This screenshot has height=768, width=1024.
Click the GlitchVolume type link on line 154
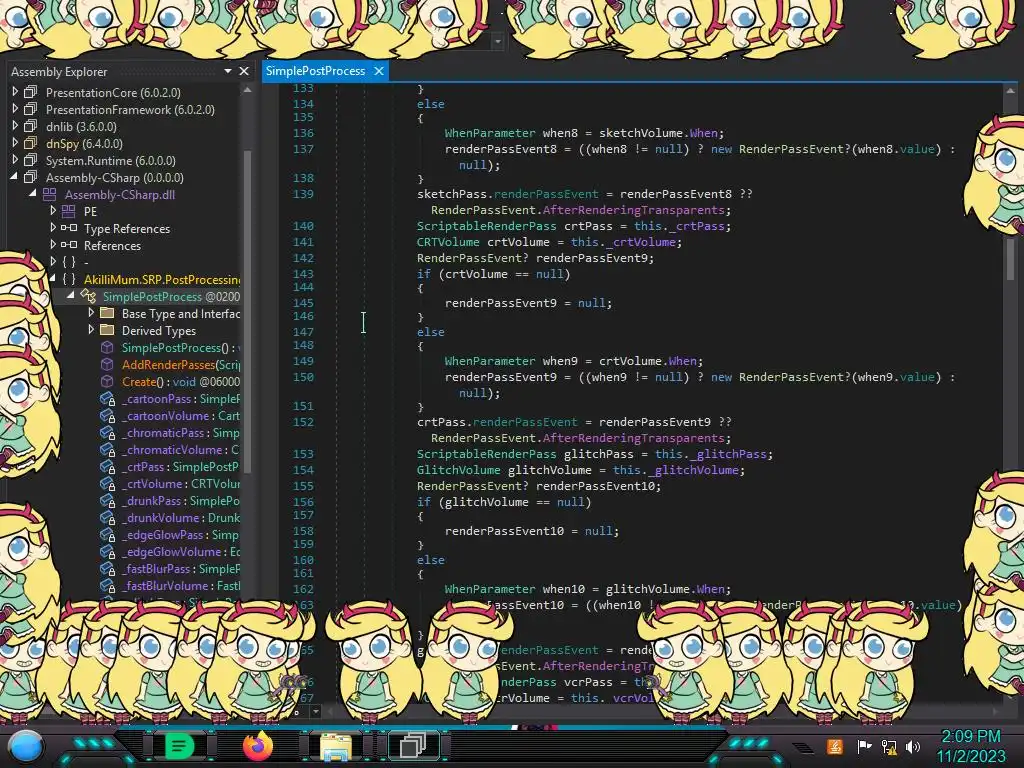click(459, 470)
